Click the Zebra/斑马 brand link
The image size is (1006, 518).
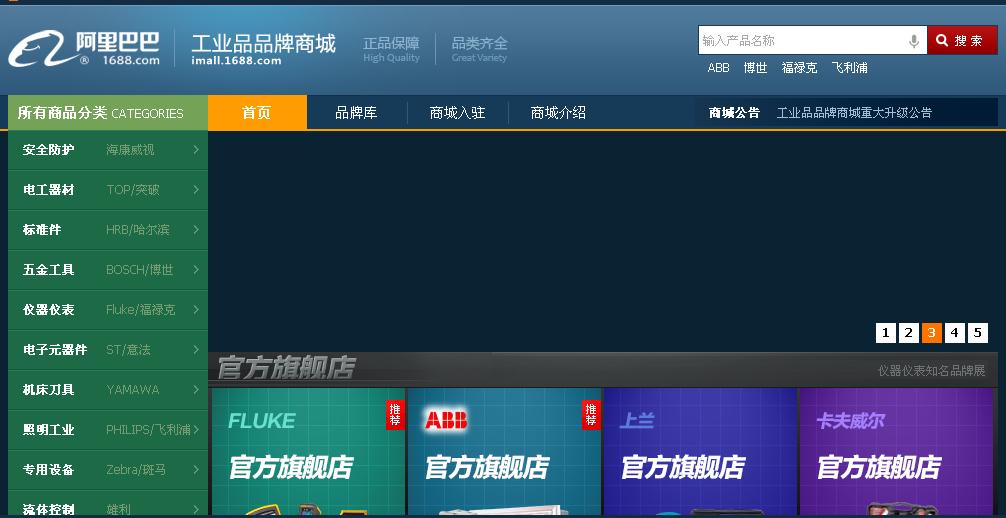pyautogui.click(x=136, y=469)
